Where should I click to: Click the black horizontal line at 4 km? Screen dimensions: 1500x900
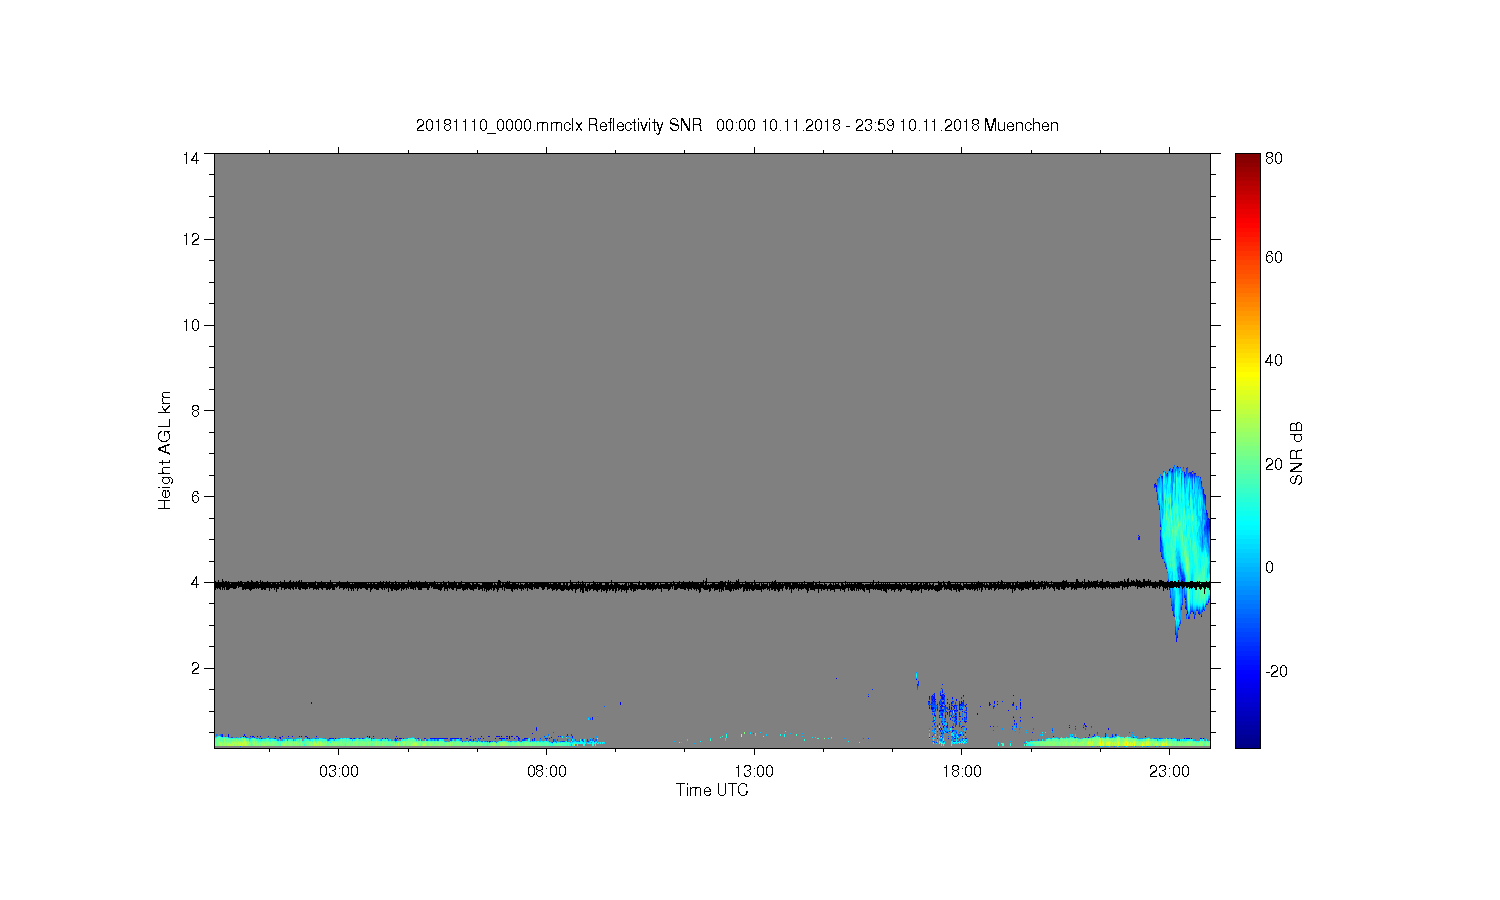712,585
